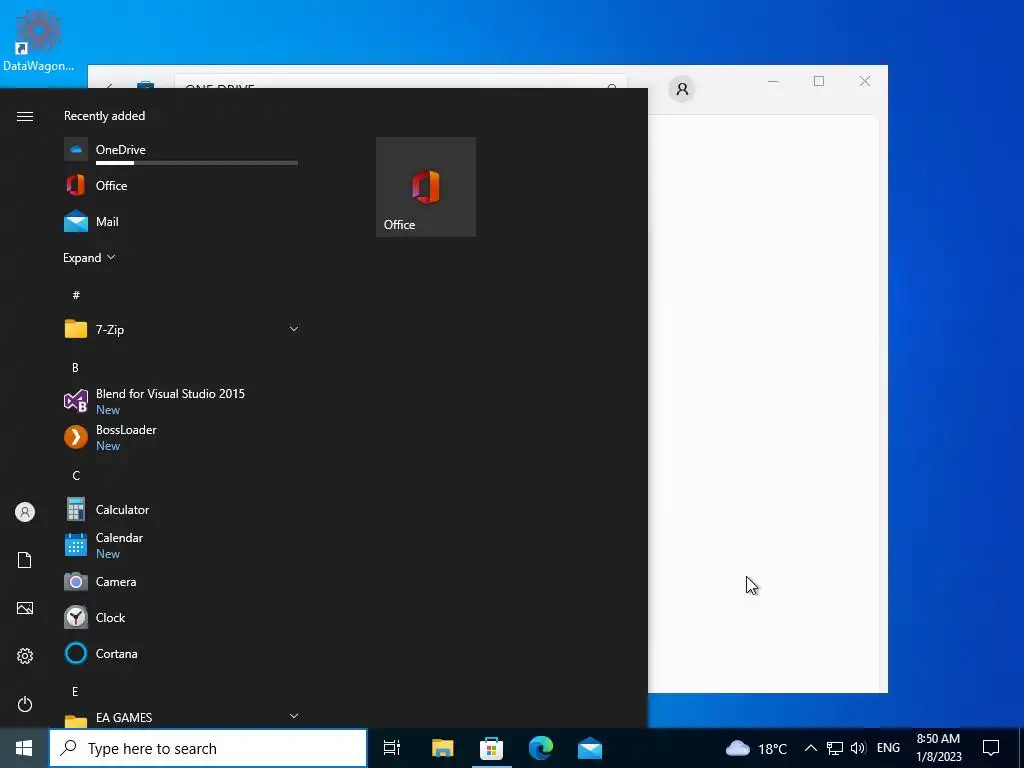The width and height of the screenshot is (1024, 768).
Task: Open the notification center icon
Action: (x=991, y=748)
